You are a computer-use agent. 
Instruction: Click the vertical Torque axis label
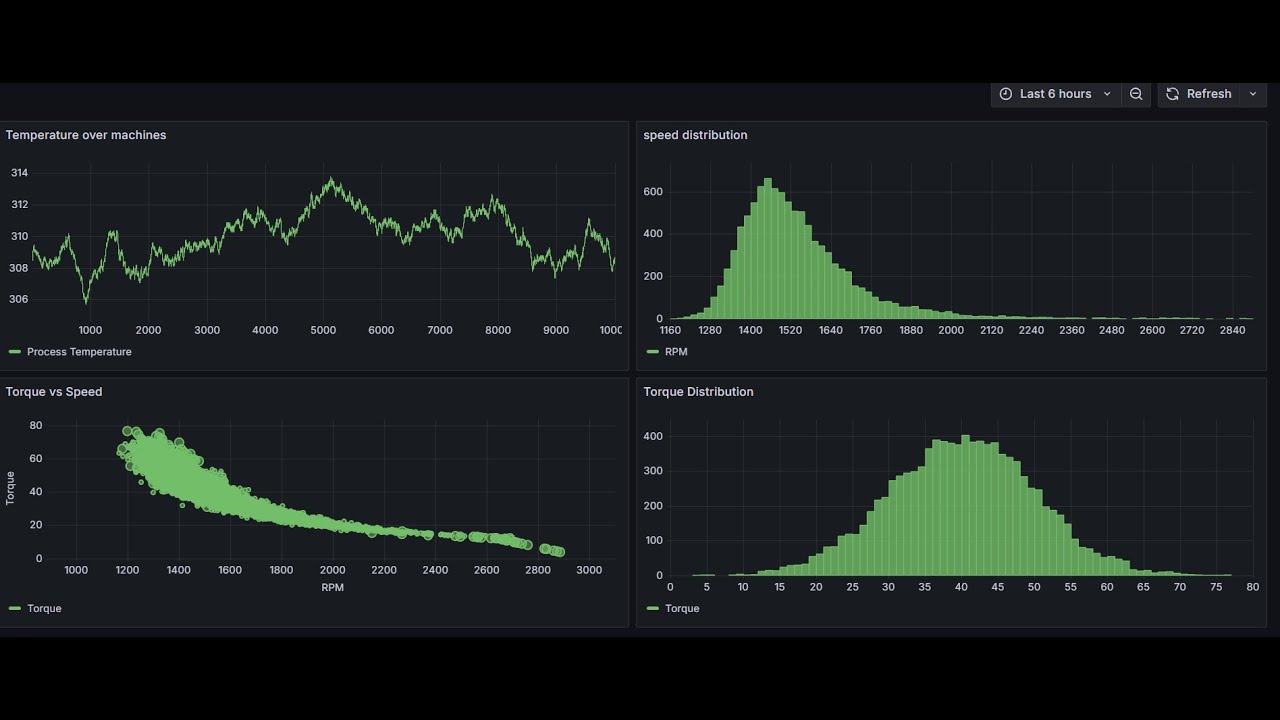point(11,488)
